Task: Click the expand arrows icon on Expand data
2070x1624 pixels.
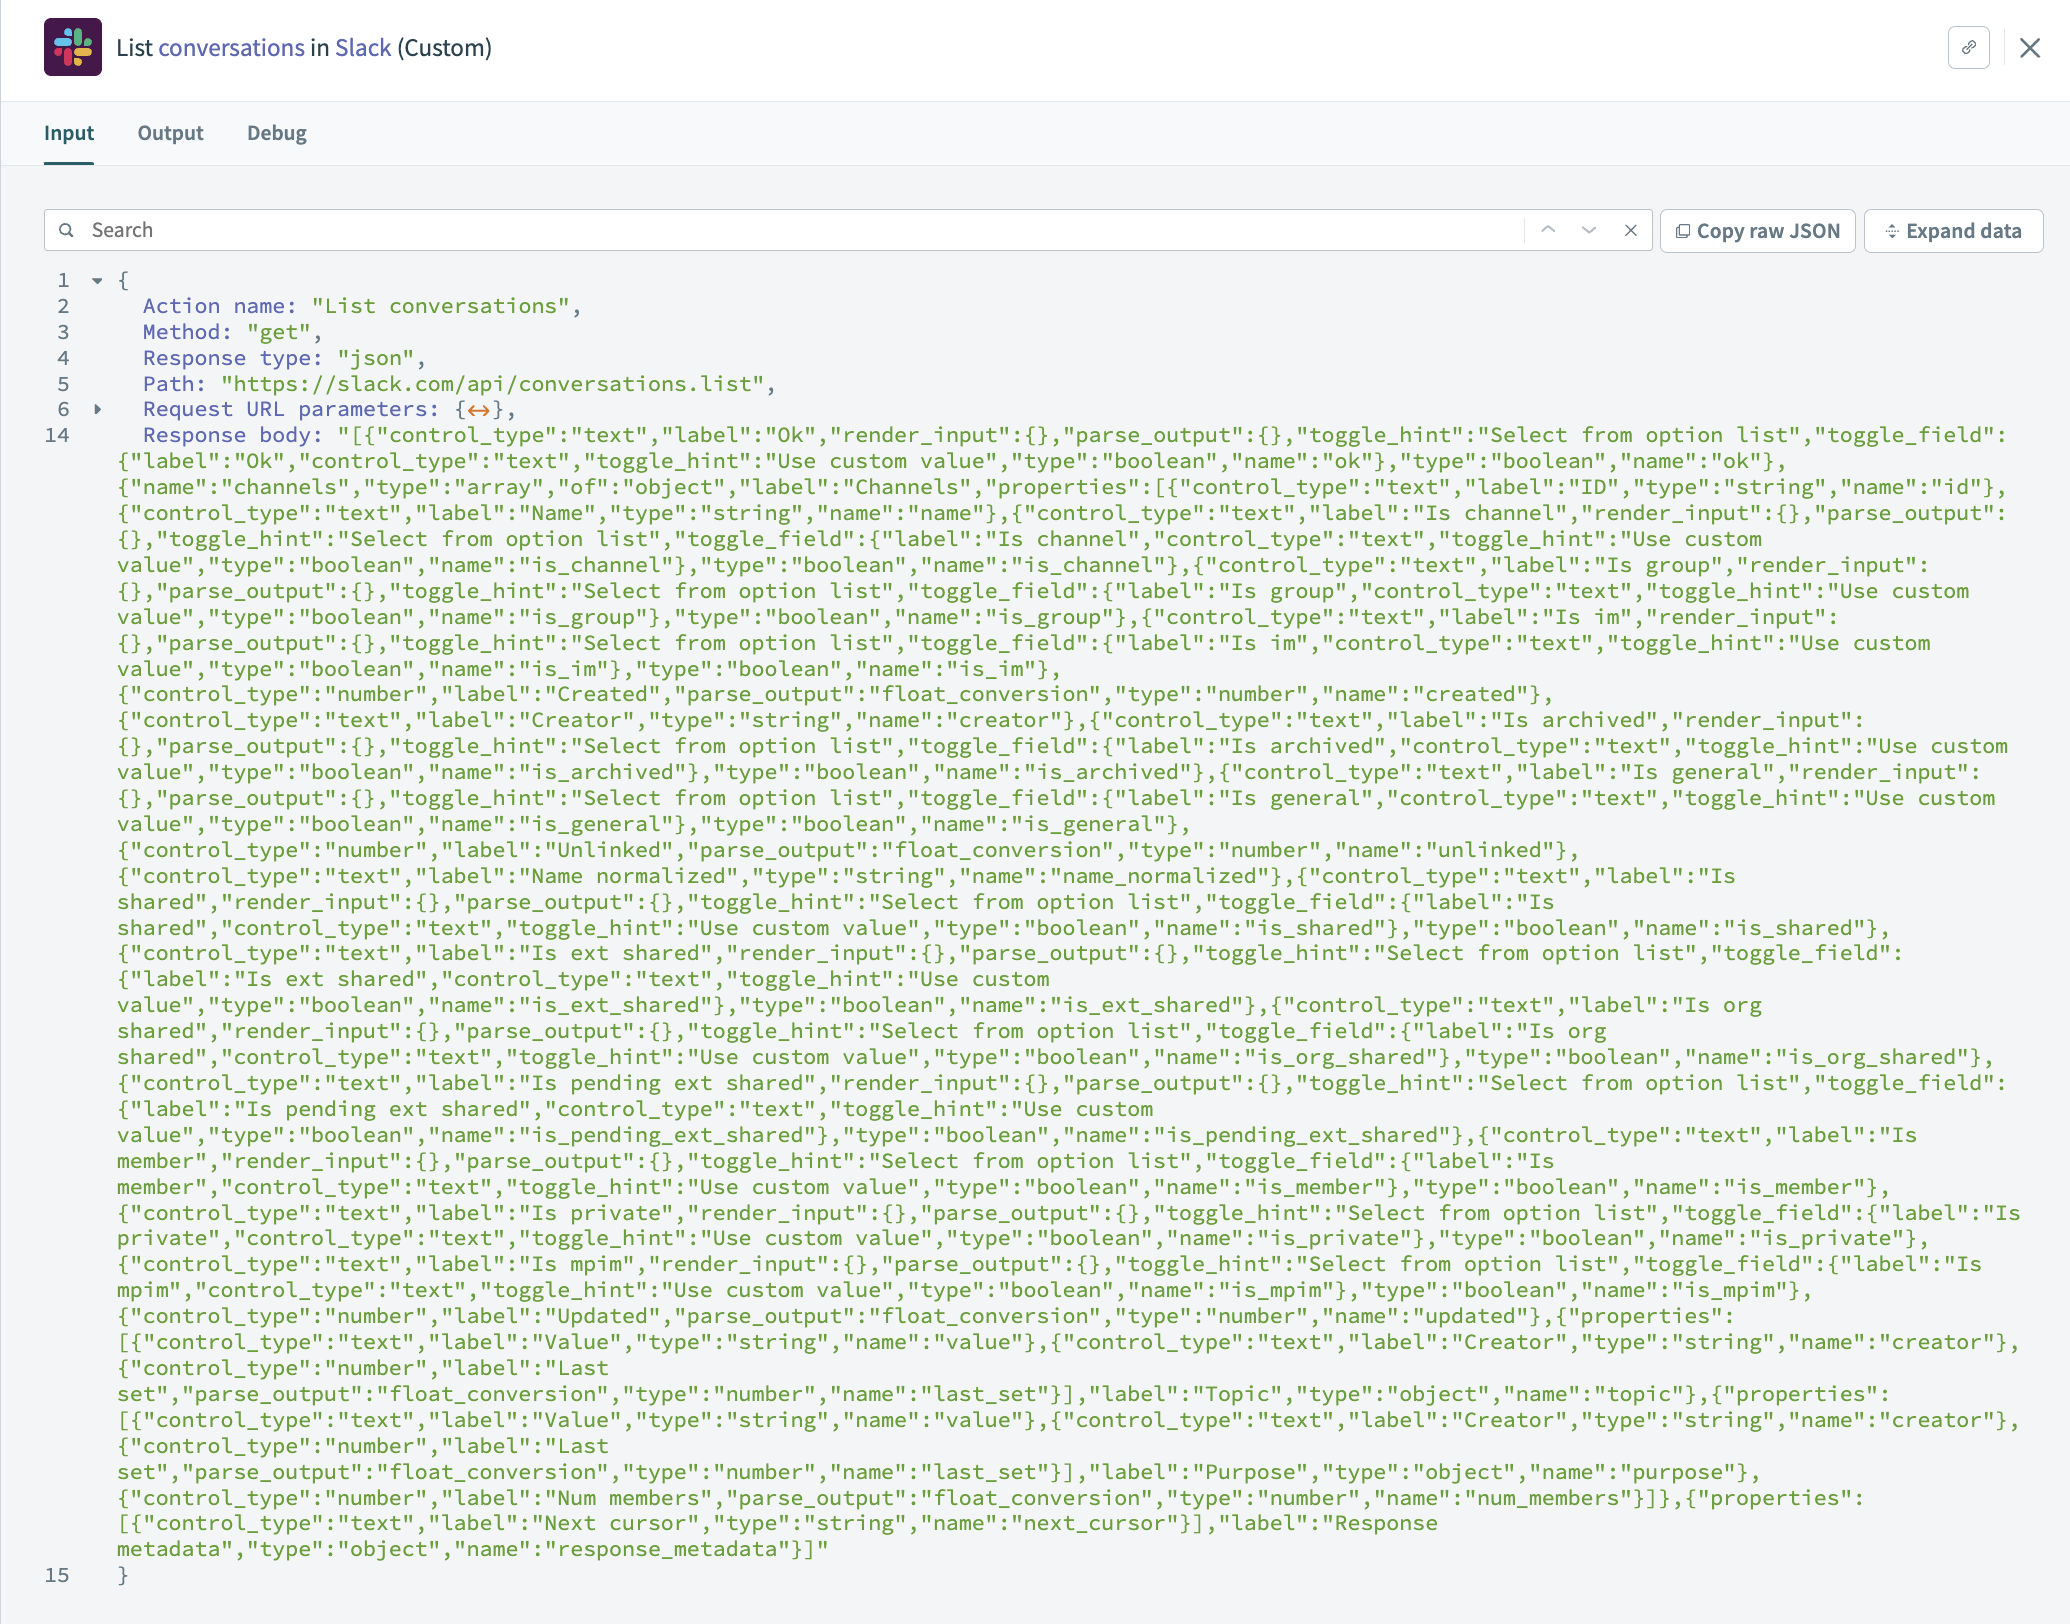Action: coord(1893,230)
